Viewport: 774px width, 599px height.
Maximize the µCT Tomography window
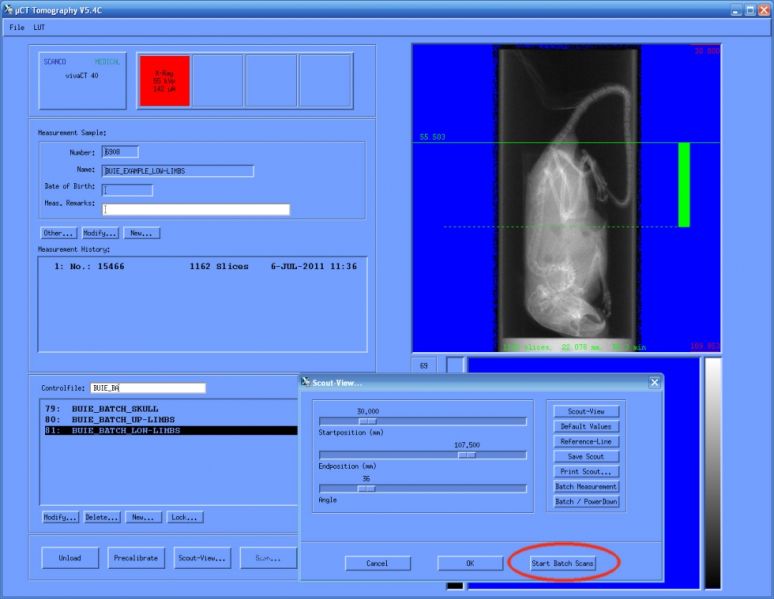point(750,10)
